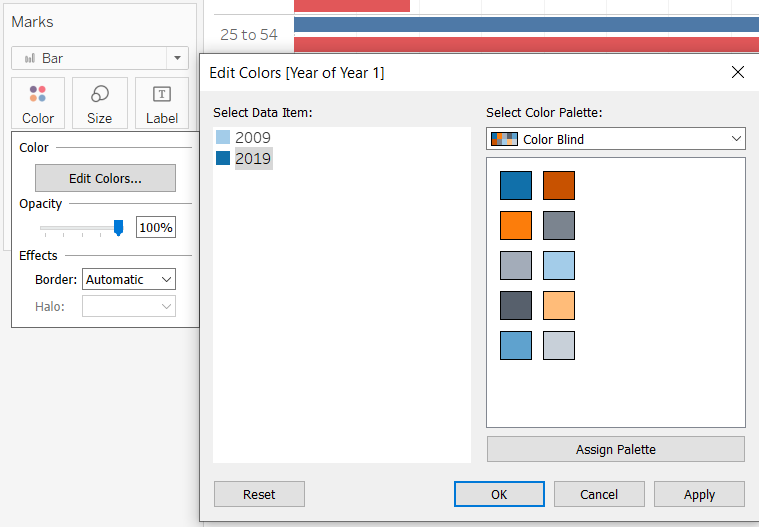Image resolution: width=759 pixels, height=527 pixels.
Task: Open the Color marks card
Action: 38,103
